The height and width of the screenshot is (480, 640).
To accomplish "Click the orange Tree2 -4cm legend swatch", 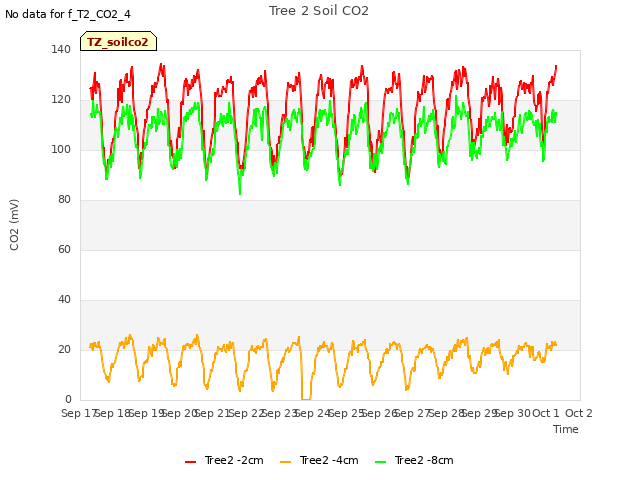I will coord(286,462).
